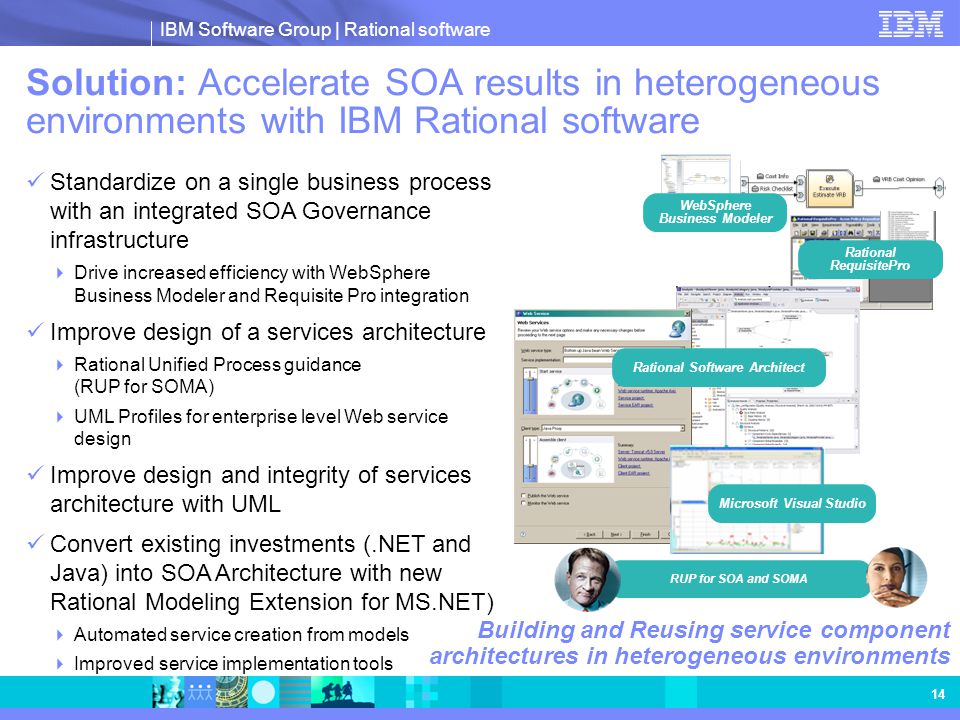
Task: Click the Service implementation input field
Action: [x=588, y=360]
